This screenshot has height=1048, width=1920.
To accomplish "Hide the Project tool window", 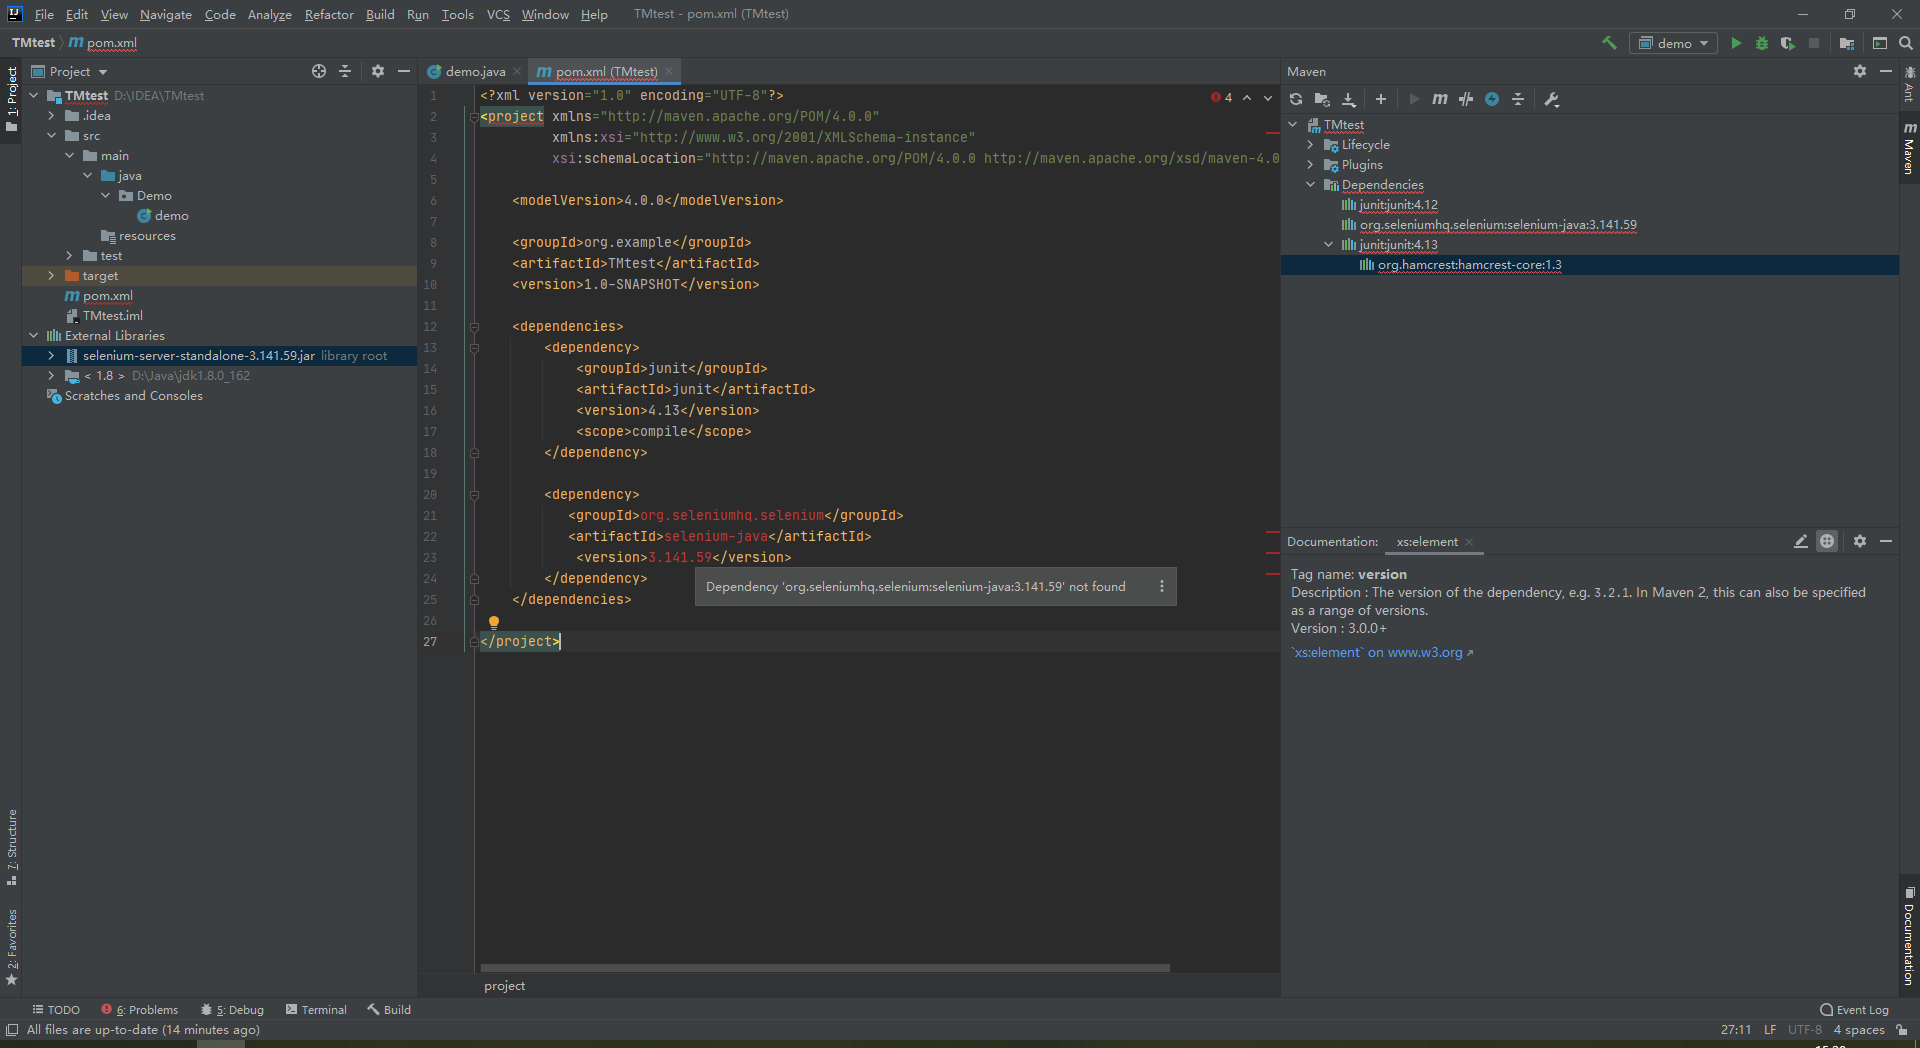I will 404,71.
